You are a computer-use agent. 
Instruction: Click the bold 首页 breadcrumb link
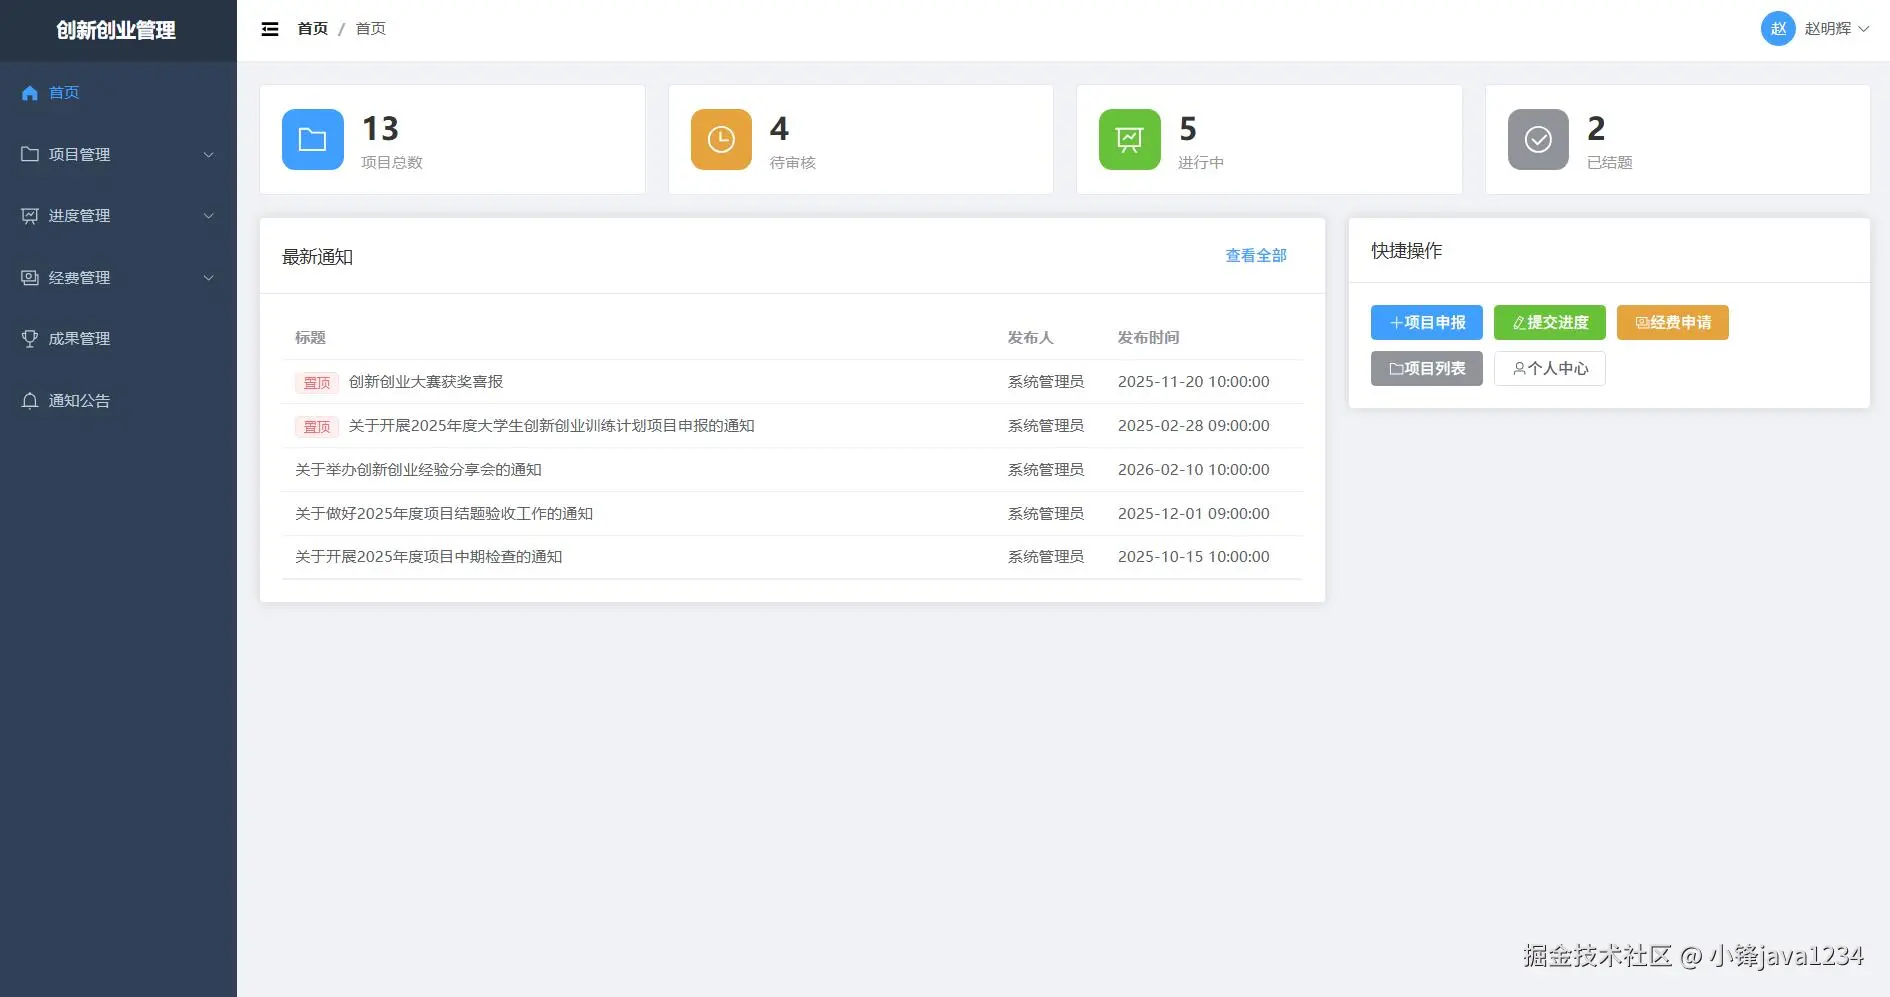click(x=313, y=29)
